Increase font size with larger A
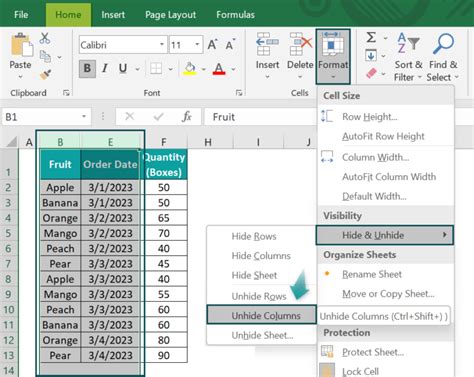 click(212, 44)
